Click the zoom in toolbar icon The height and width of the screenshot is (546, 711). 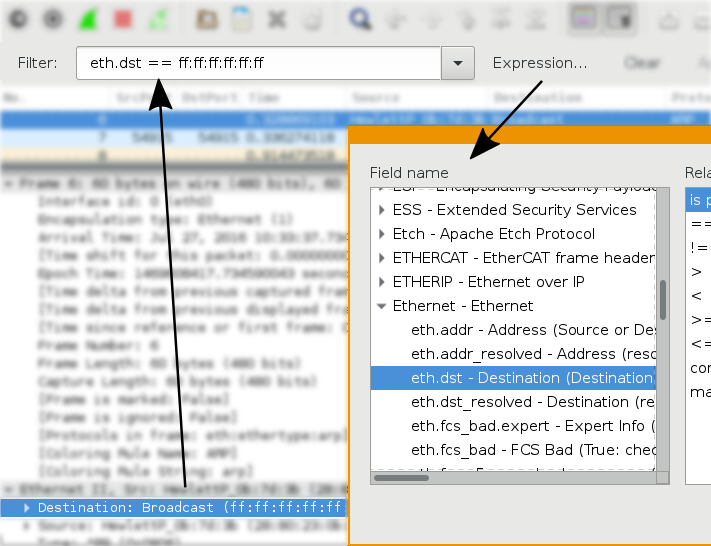pyautogui.click(x=669, y=20)
